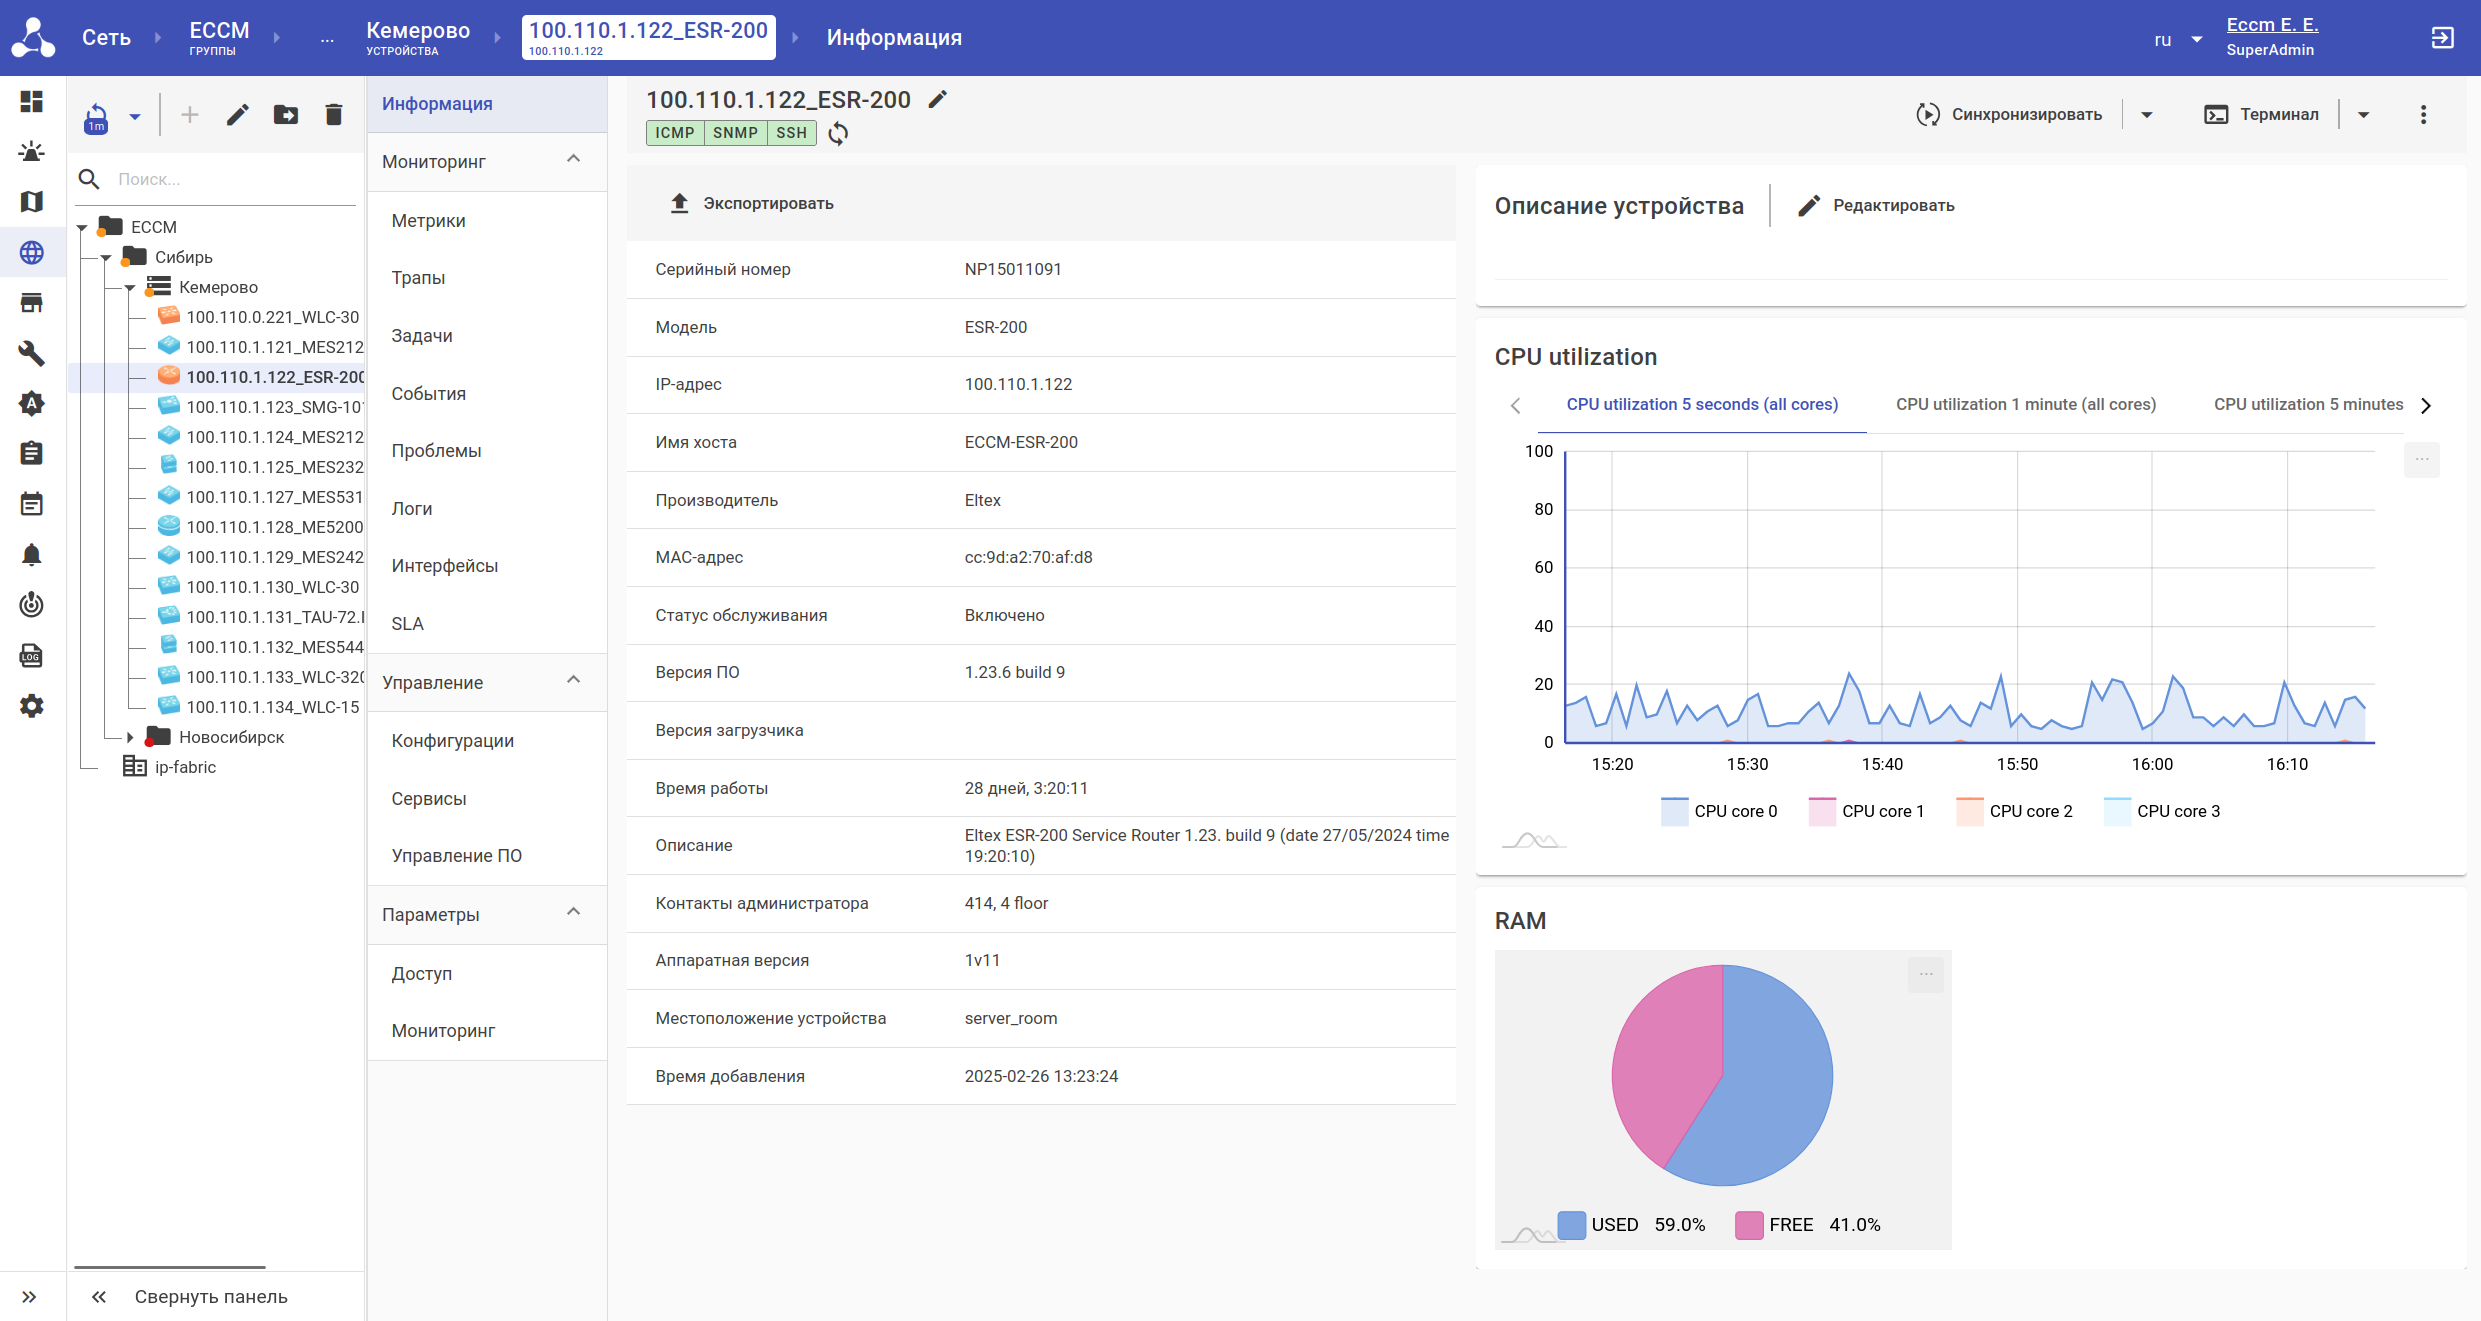Open the wrench tools icon in sidebar
This screenshot has width=2481, height=1321.
pos(32,353)
